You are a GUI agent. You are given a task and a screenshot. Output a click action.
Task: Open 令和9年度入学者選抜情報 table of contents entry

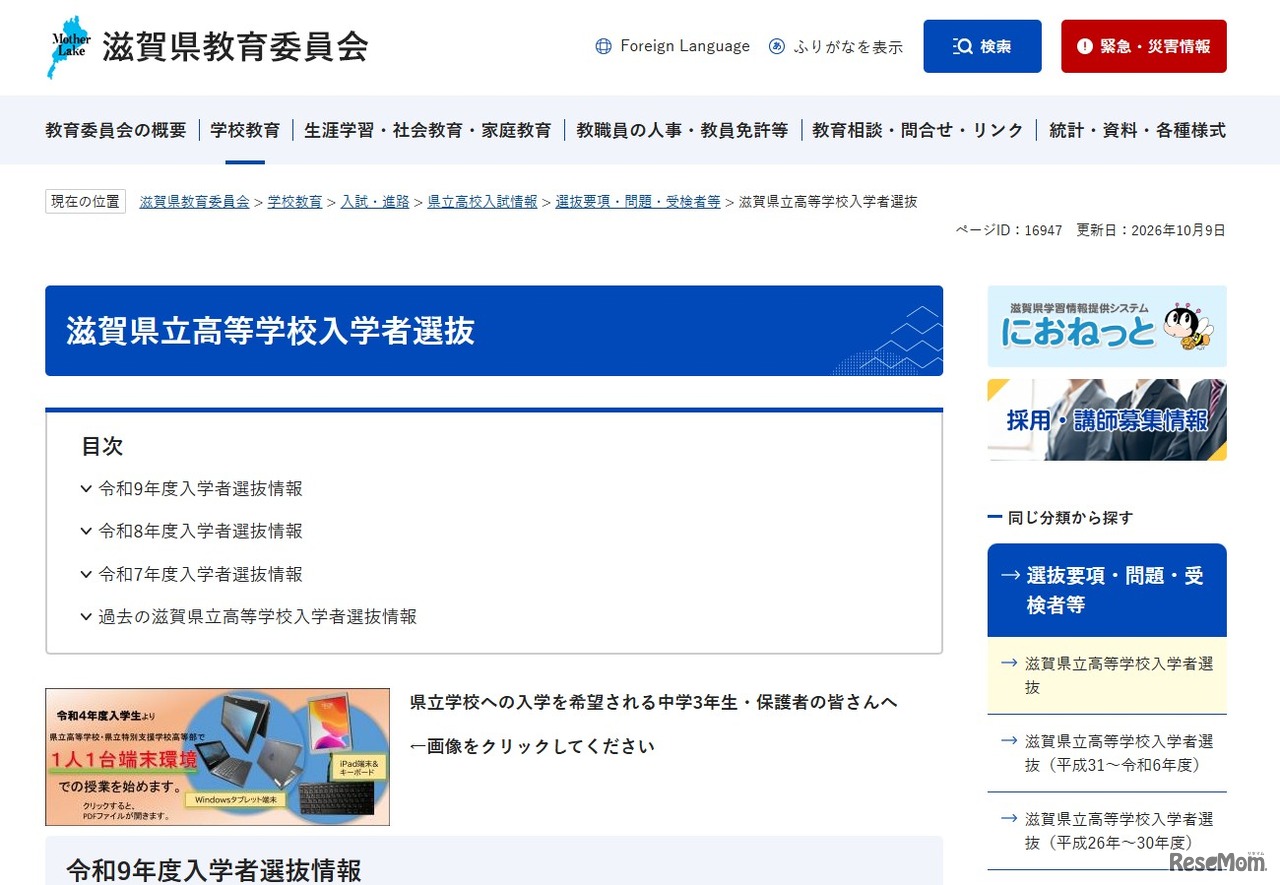(x=200, y=489)
